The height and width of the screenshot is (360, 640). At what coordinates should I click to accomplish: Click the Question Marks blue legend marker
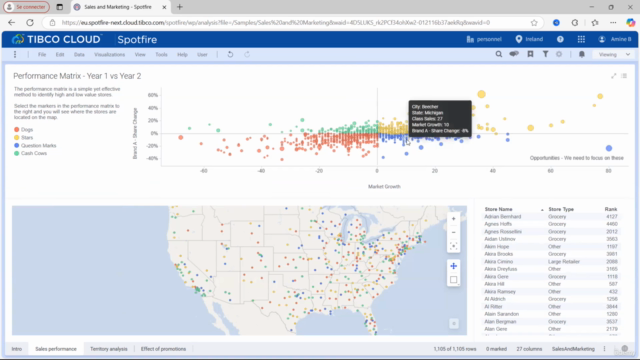17,145
